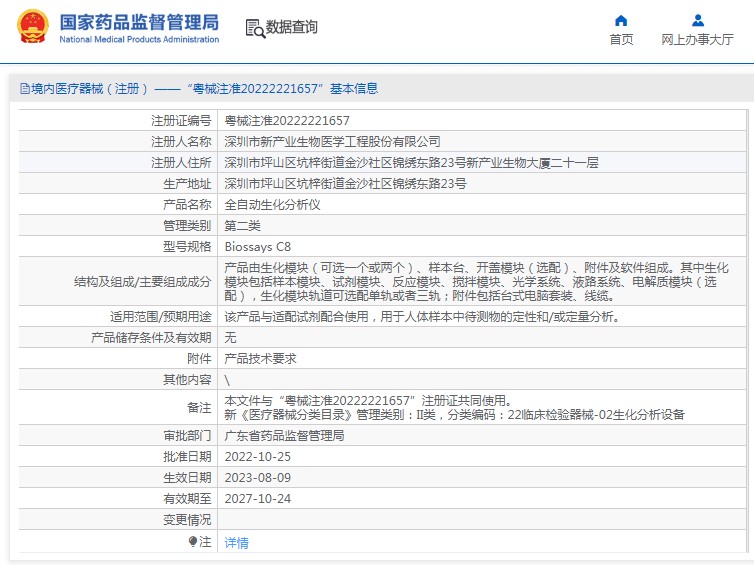The image size is (754, 565).
Task: Click the 管理类别 label
Action: point(187,226)
